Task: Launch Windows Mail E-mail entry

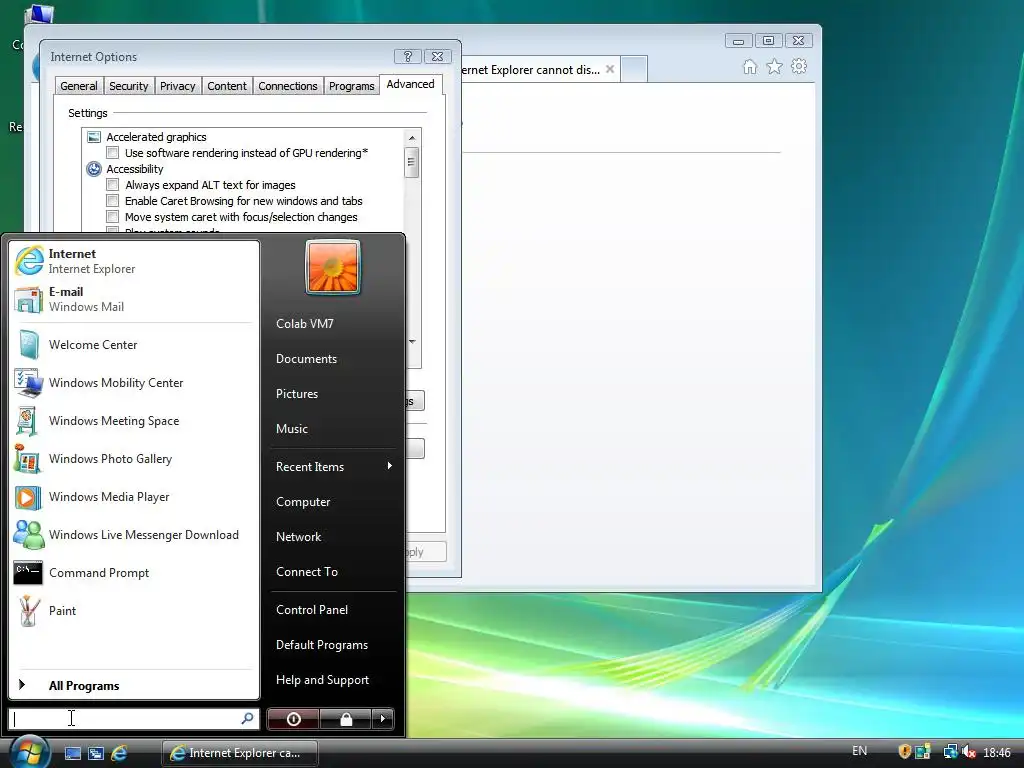Action: [134, 299]
